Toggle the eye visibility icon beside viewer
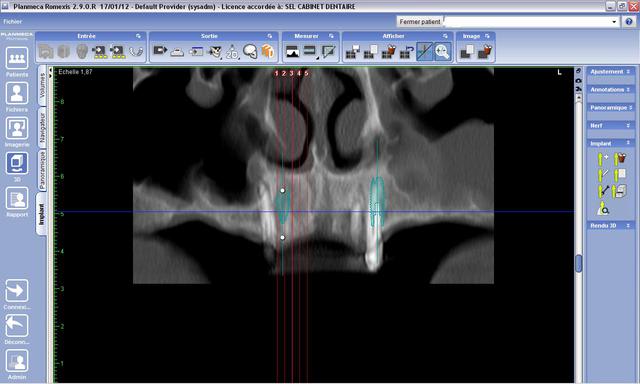 coord(578,80)
